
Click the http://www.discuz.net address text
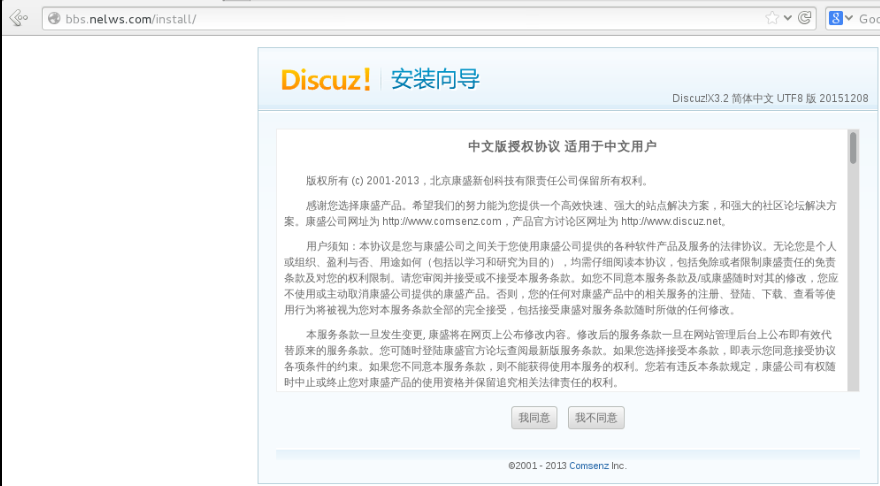pos(671,222)
